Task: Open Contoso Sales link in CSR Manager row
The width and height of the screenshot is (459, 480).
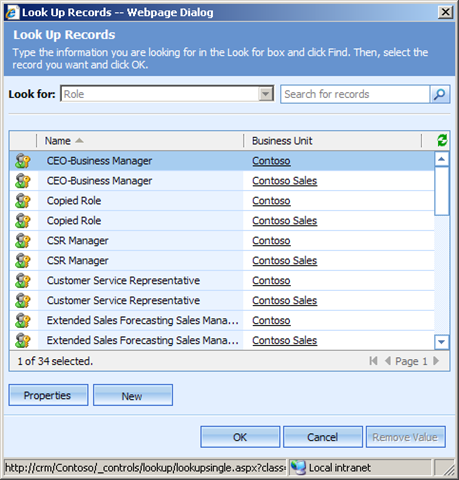Action: point(284,261)
